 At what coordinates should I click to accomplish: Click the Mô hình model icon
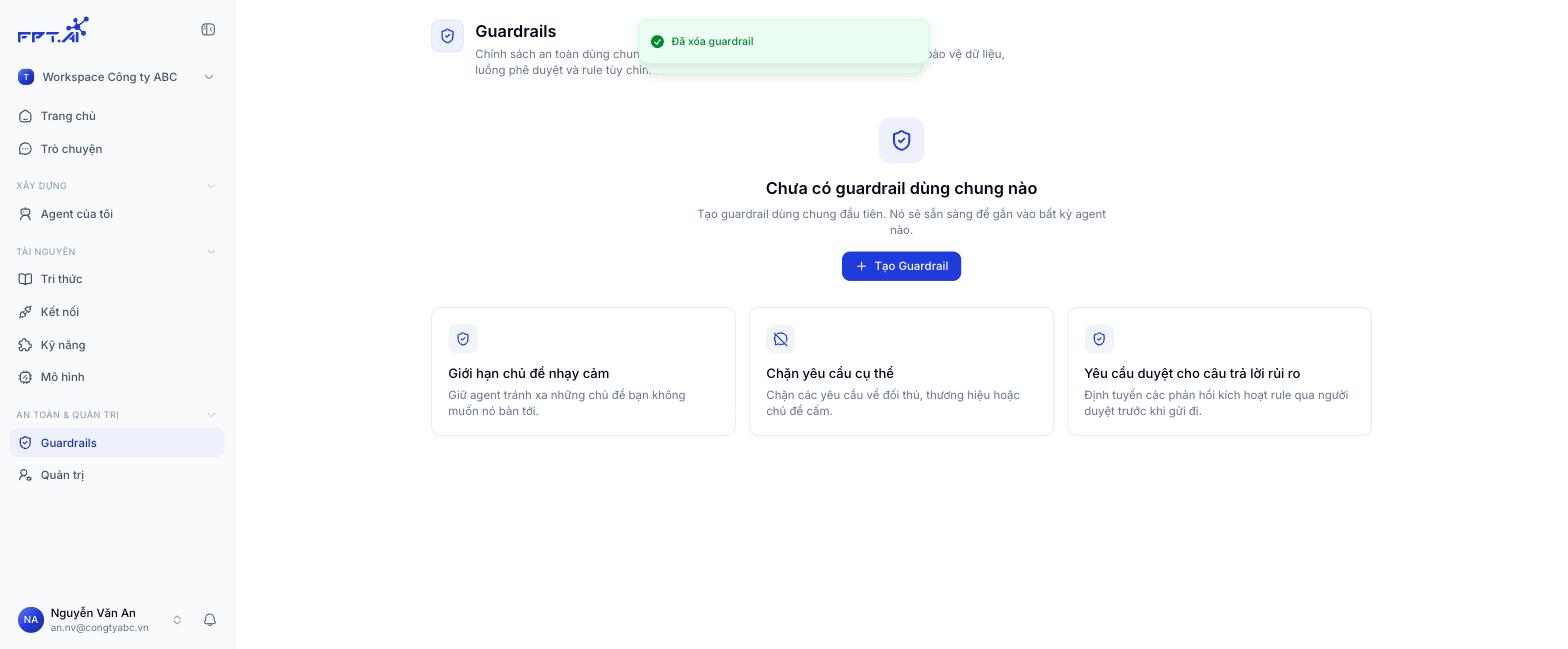pos(26,377)
